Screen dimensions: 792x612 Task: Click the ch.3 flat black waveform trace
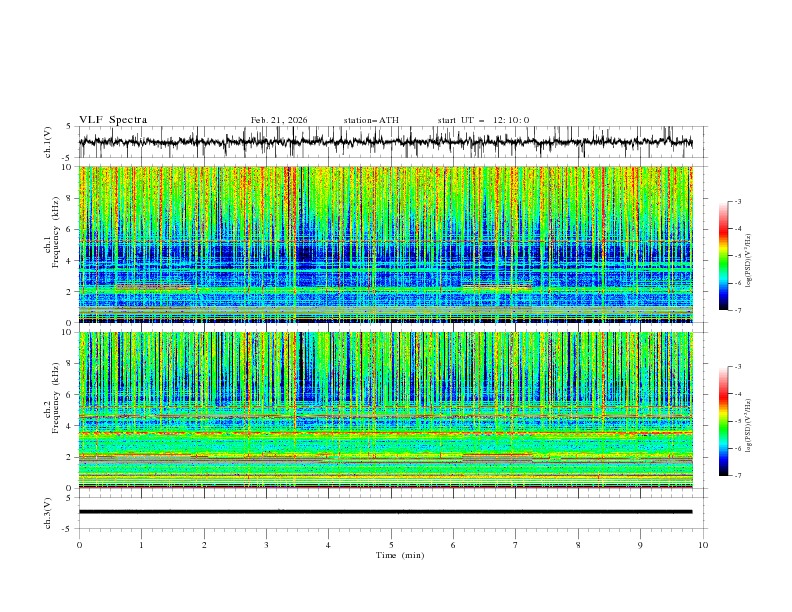coord(386,512)
